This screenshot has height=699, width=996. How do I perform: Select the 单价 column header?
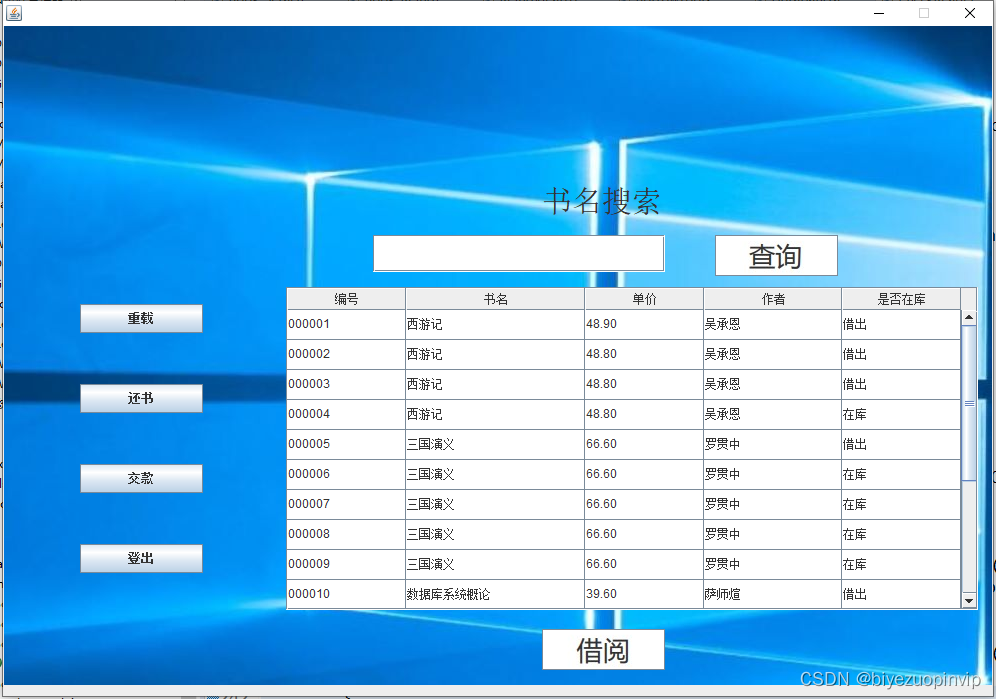pos(644,299)
